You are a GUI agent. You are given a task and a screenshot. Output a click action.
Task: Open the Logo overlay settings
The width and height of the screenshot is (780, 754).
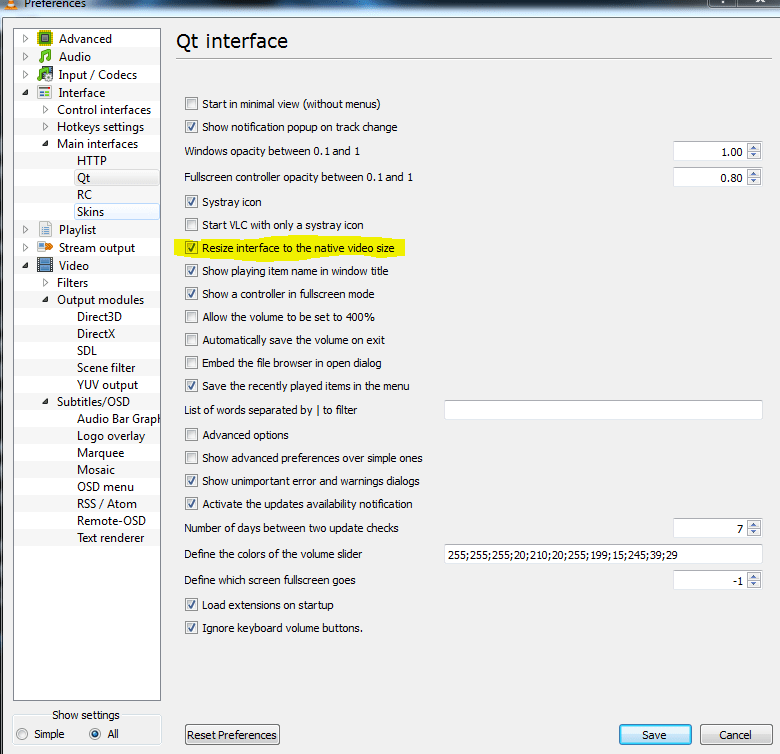[111, 436]
